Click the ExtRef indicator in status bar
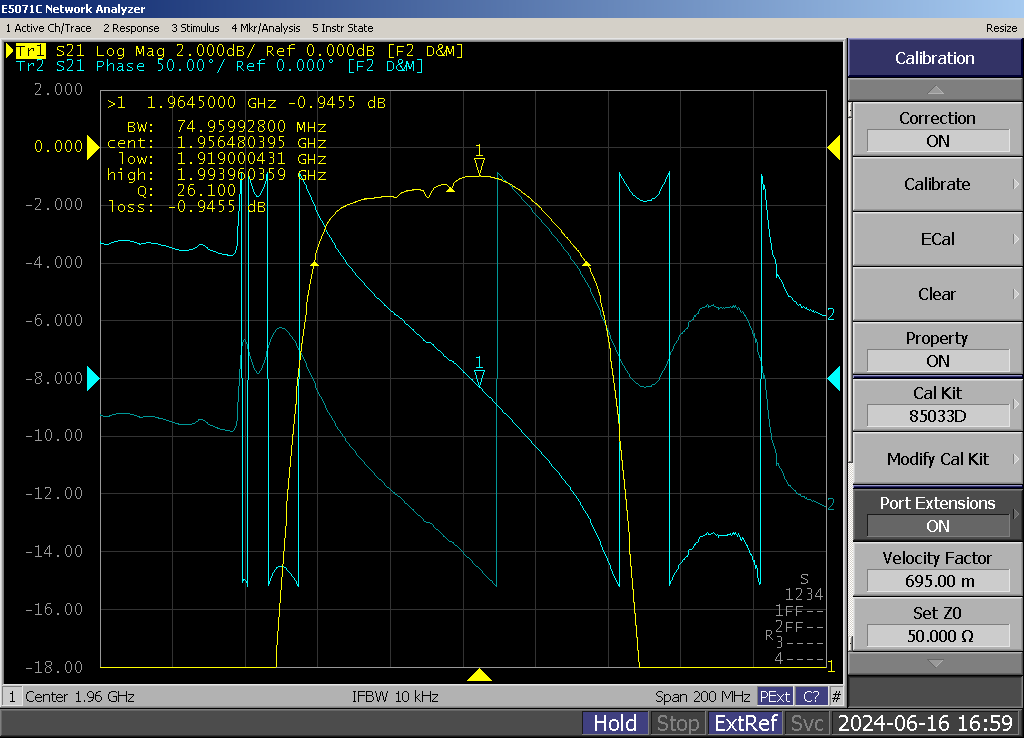The image size is (1024, 738). point(744,723)
